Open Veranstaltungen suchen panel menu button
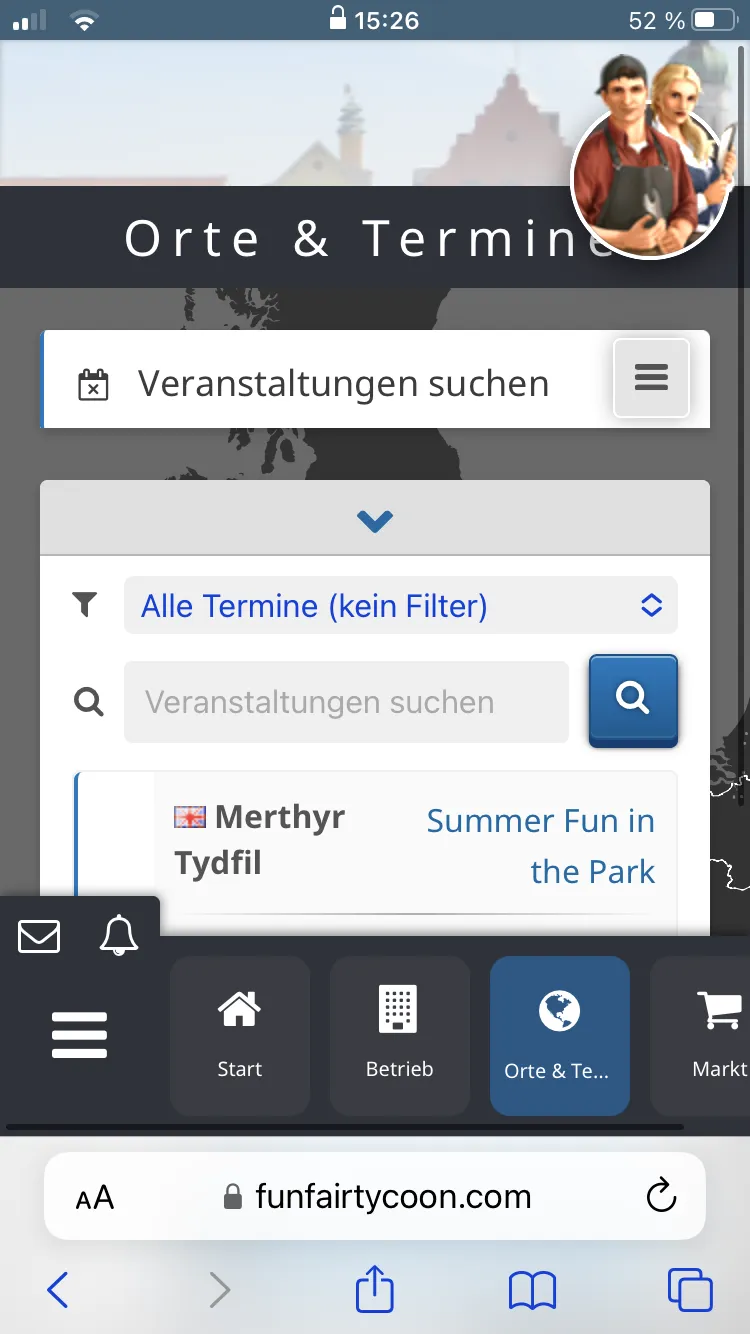 click(x=651, y=378)
